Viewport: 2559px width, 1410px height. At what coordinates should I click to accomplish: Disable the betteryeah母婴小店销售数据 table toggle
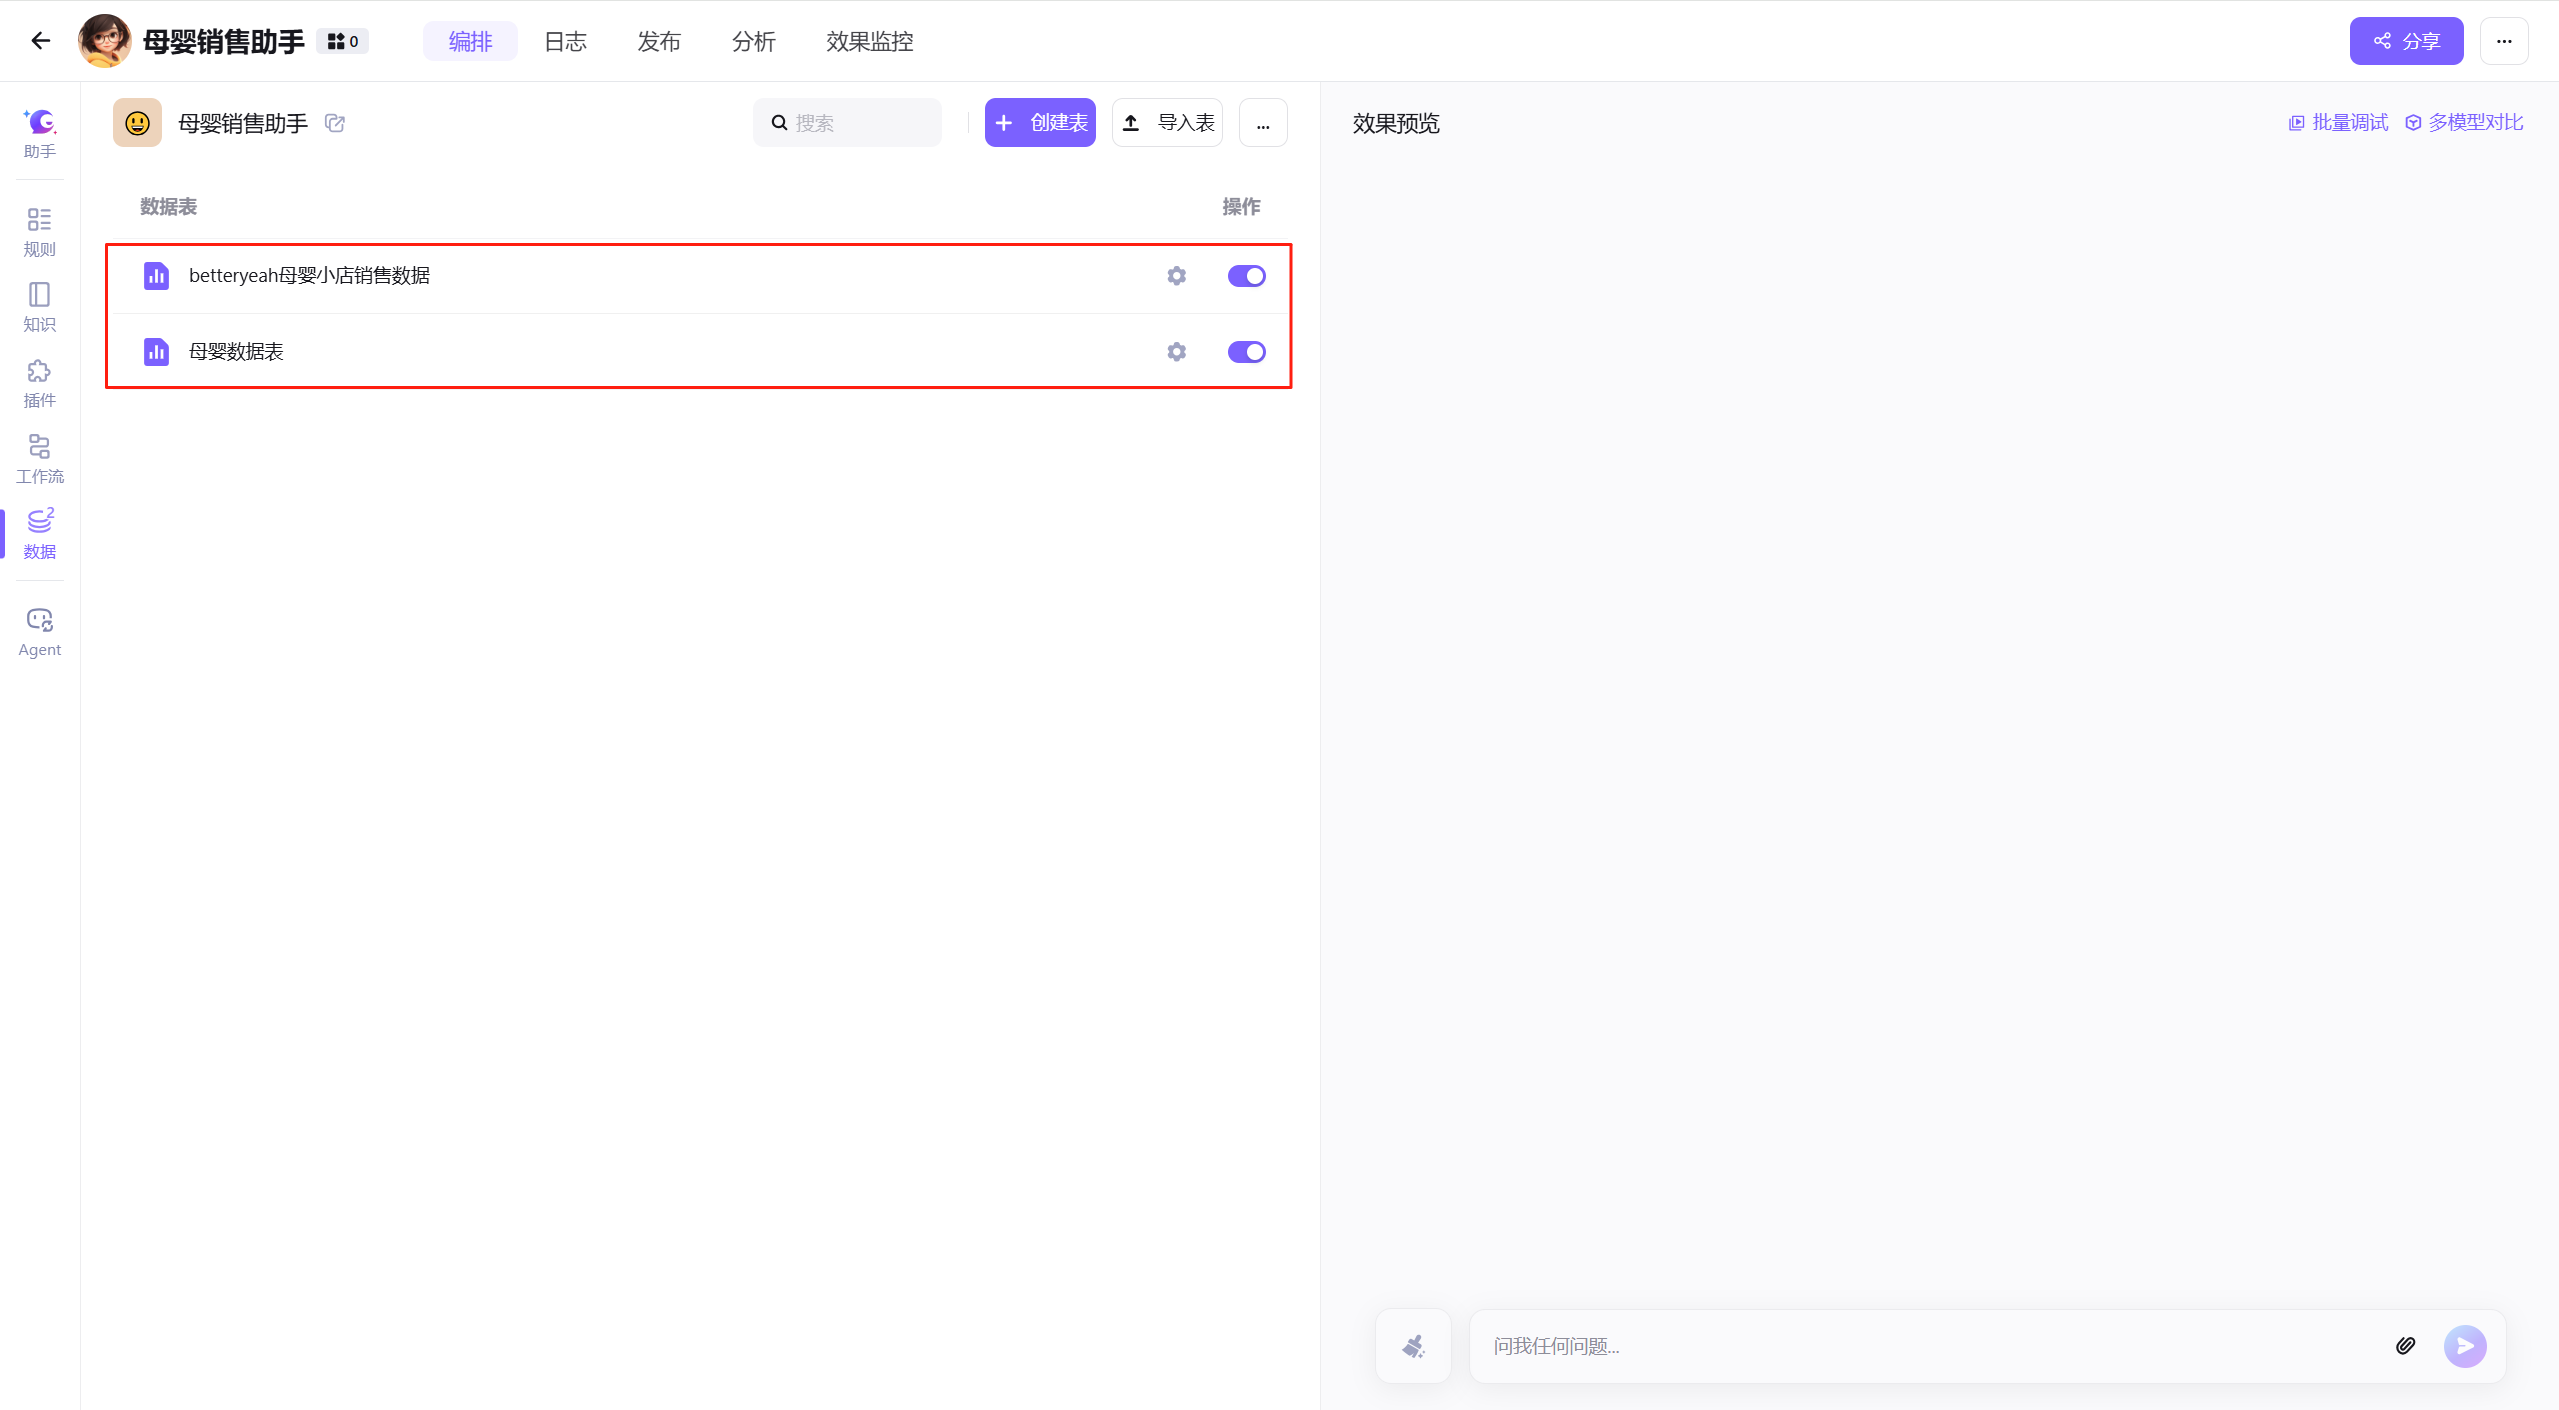(1246, 276)
